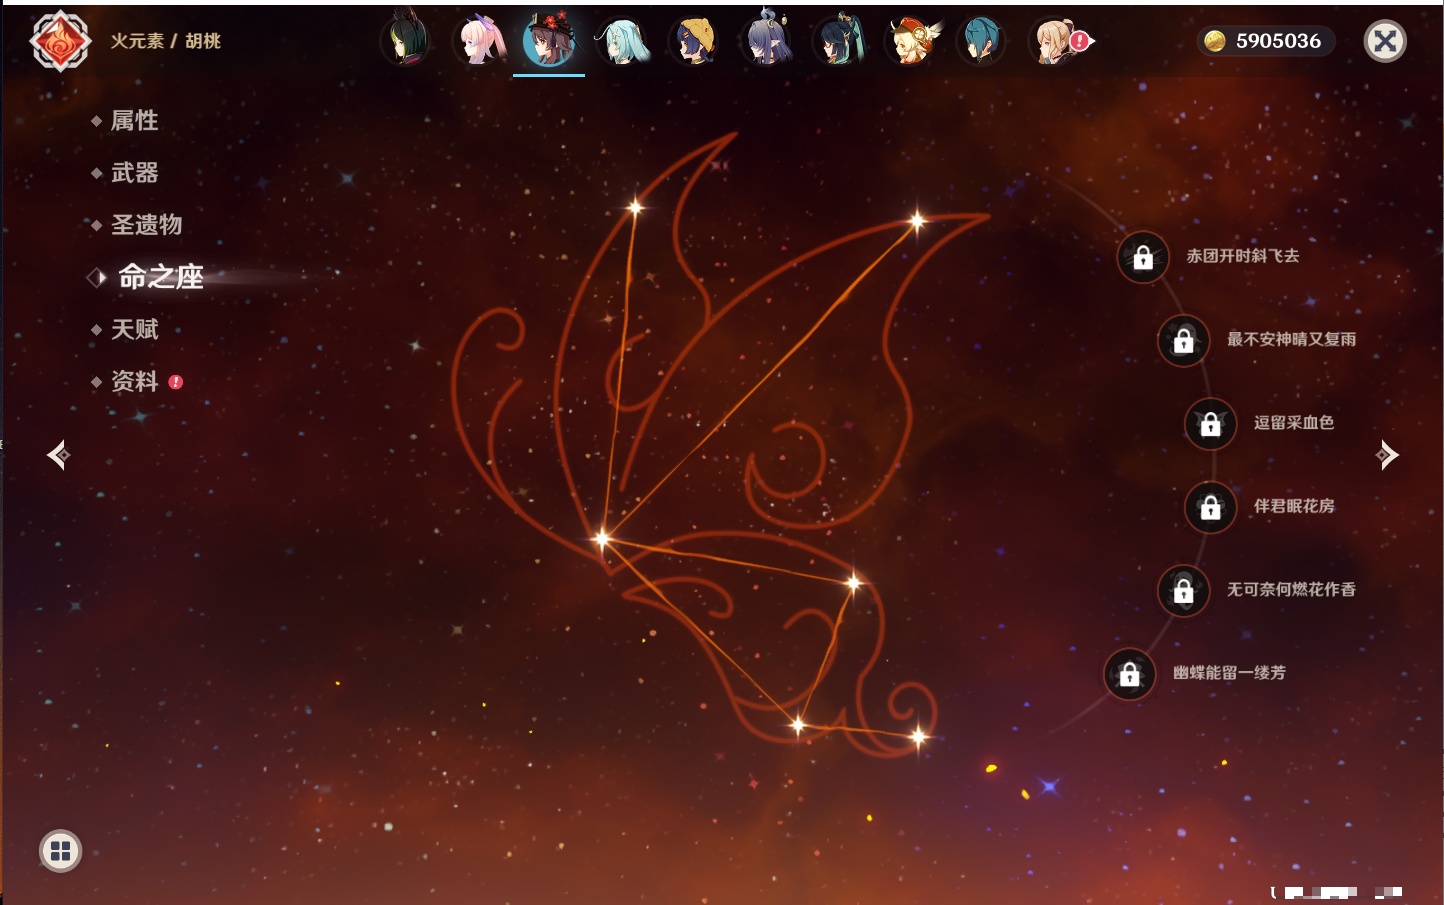Click the locked constellation 伴君眠花房 icon
This screenshot has width=1444, height=905.
(x=1210, y=507)
